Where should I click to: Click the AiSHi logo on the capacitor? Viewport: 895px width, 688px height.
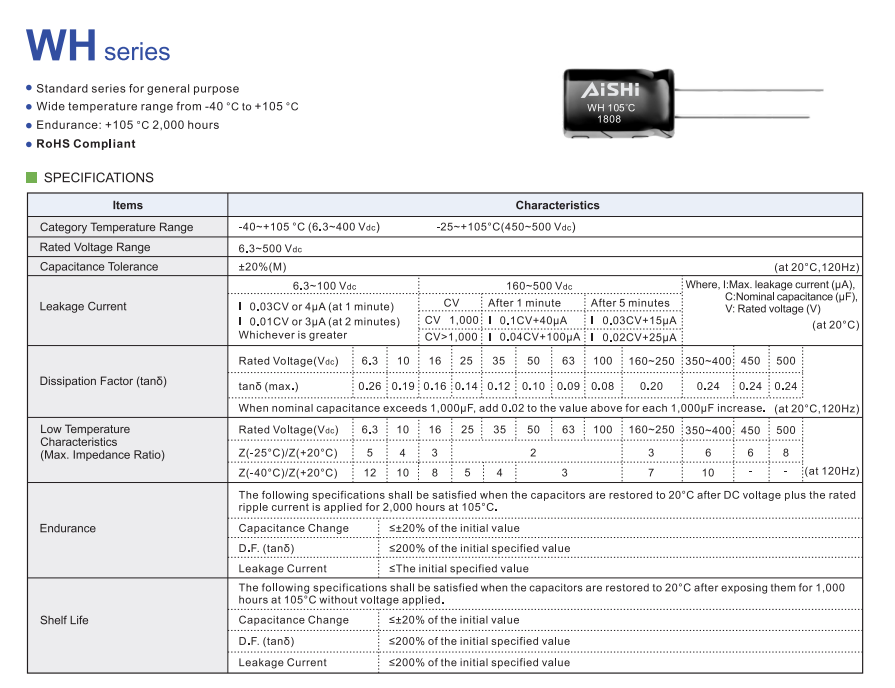pyautogui.click(x=603, y=90)
